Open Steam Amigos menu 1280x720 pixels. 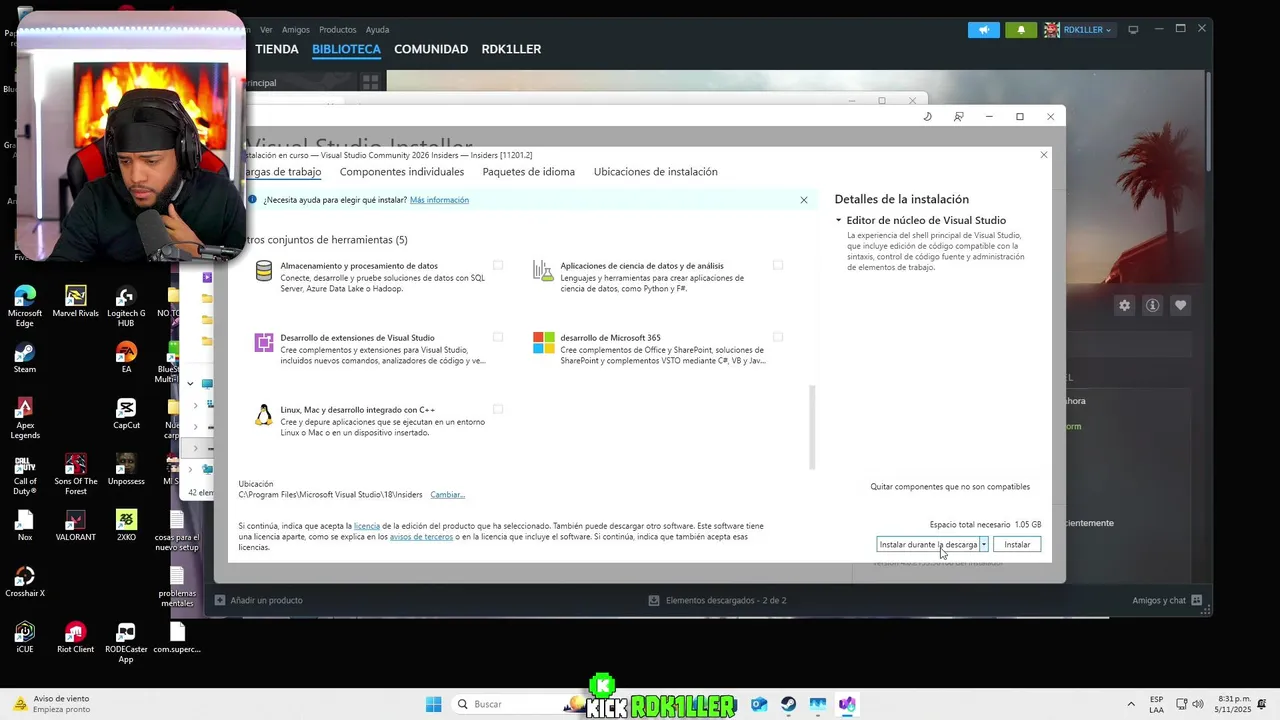(x=296, y=30)
